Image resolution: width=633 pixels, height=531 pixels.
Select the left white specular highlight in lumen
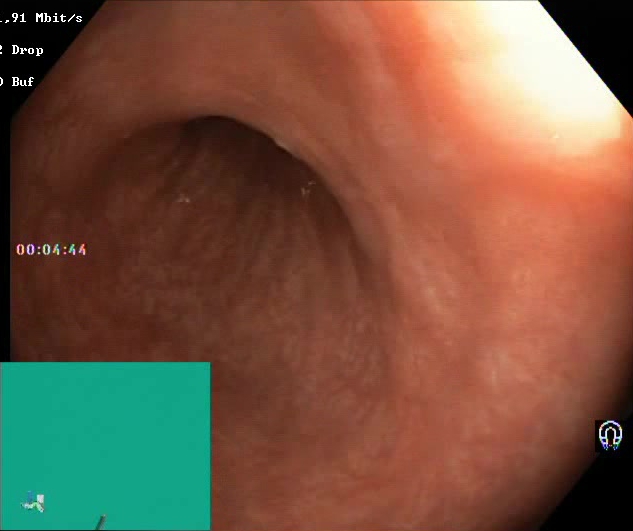click(x=183, y=198)
